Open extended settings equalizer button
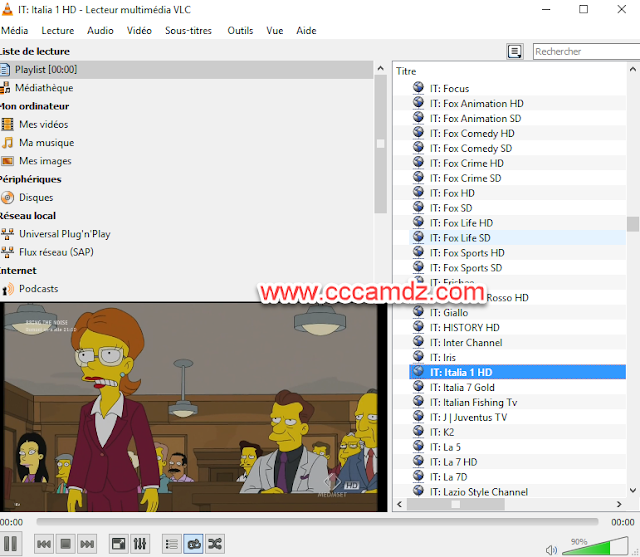The width and height of the screenshot is (640, 557). click(x=140, y=544)
